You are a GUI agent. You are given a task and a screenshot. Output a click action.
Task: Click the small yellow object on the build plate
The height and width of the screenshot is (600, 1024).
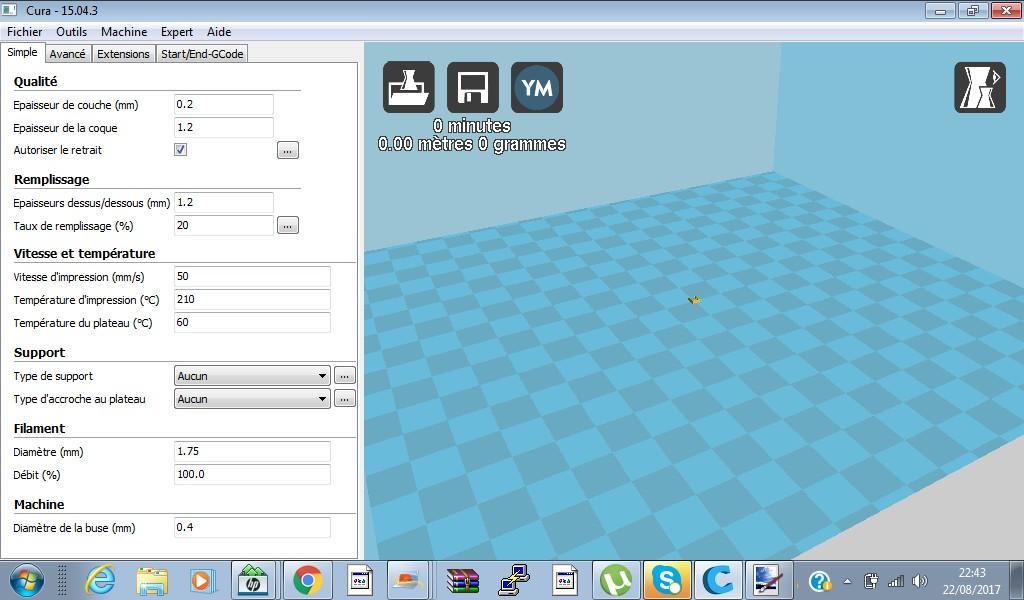pyautogui.click(x=694, y=300)
